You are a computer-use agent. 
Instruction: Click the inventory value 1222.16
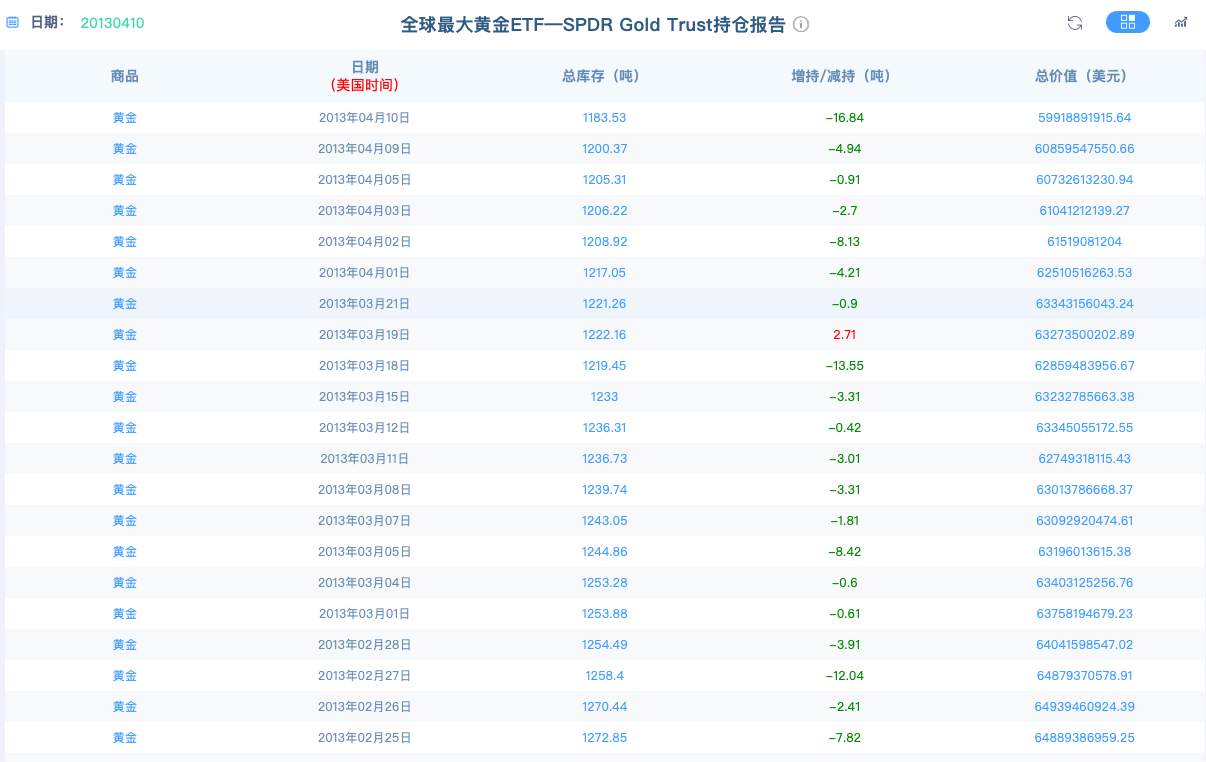(604, 335)
